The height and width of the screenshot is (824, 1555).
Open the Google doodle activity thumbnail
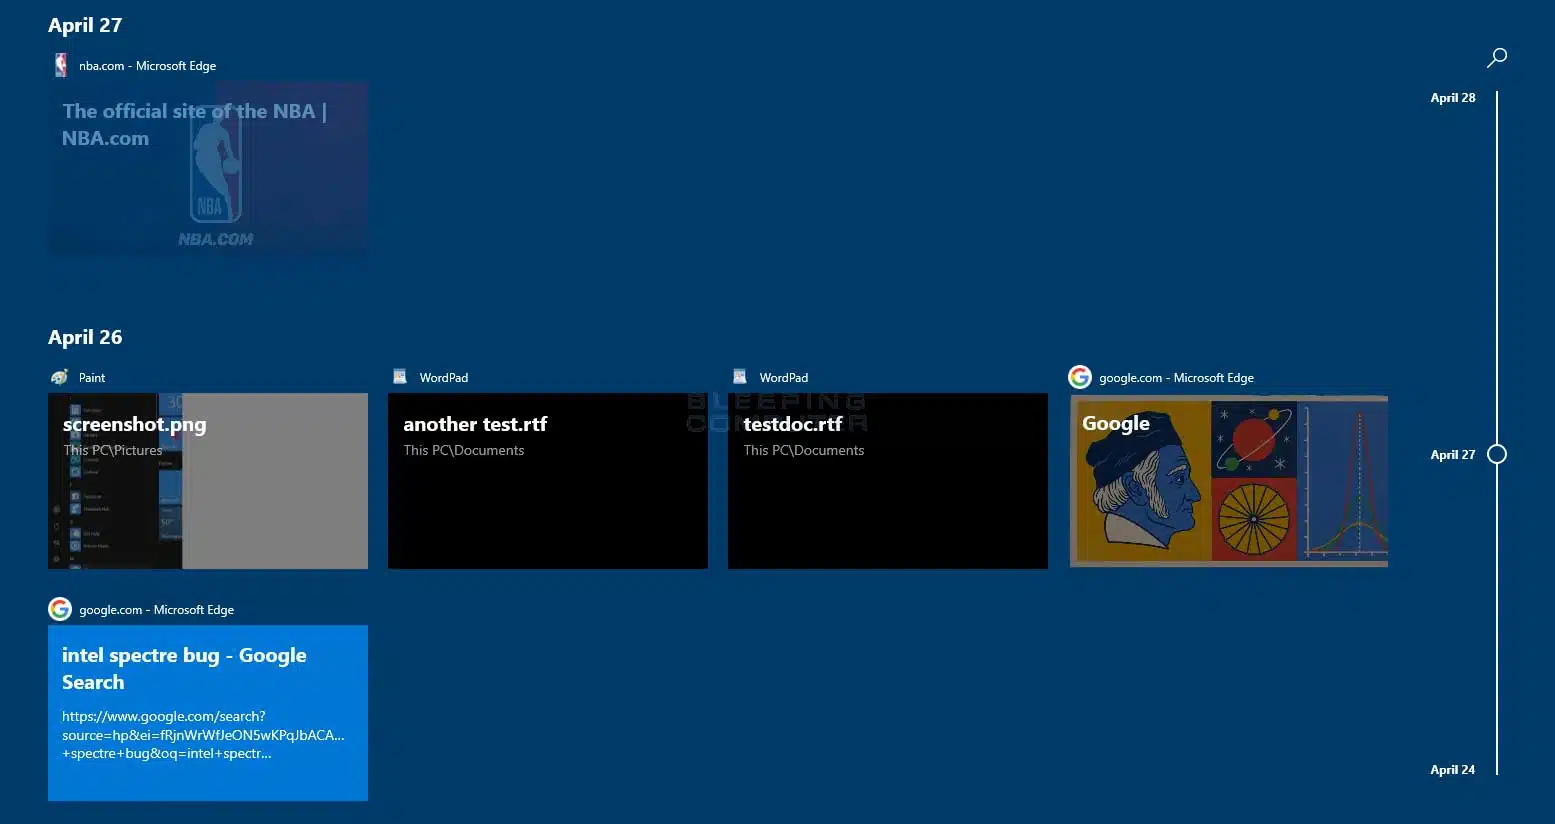pyautogui.click(x=1228, y=481)
